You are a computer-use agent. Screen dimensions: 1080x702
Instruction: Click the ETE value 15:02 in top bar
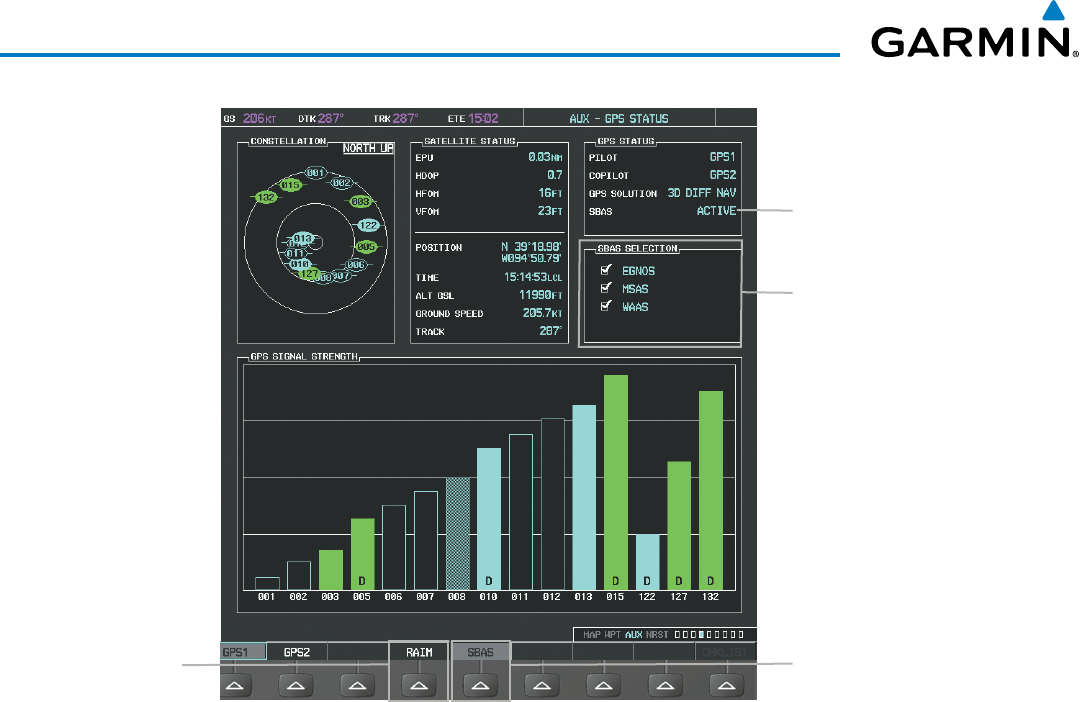[x=483, y=118]
